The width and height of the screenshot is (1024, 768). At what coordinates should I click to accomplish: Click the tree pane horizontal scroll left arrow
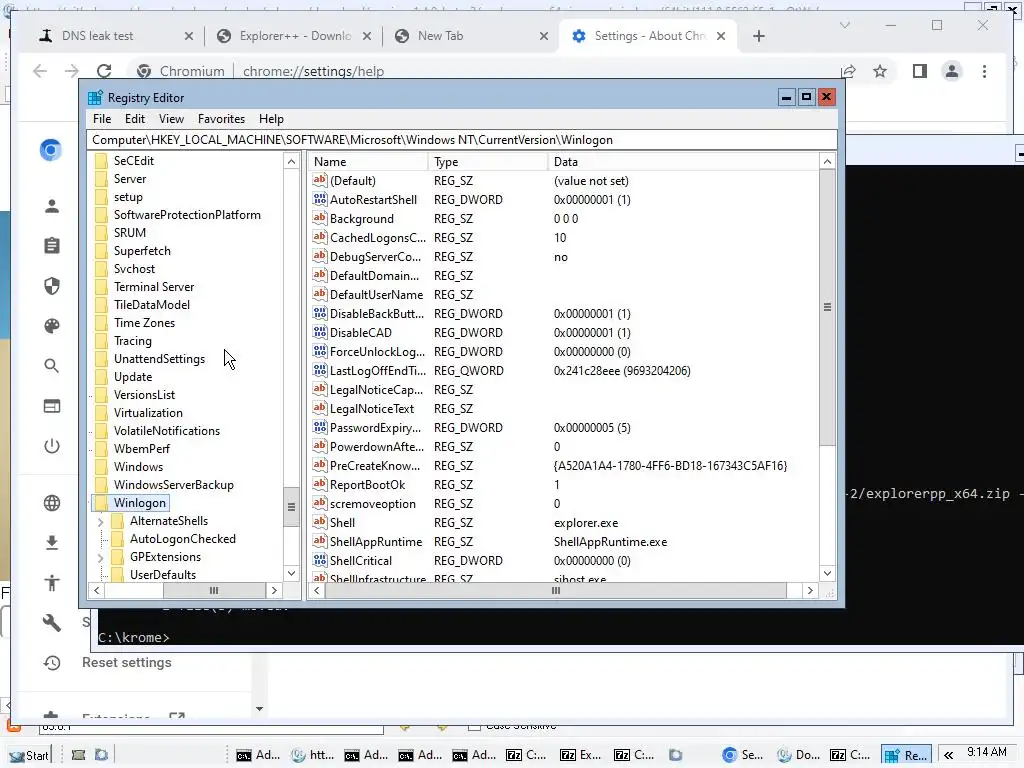97,590
